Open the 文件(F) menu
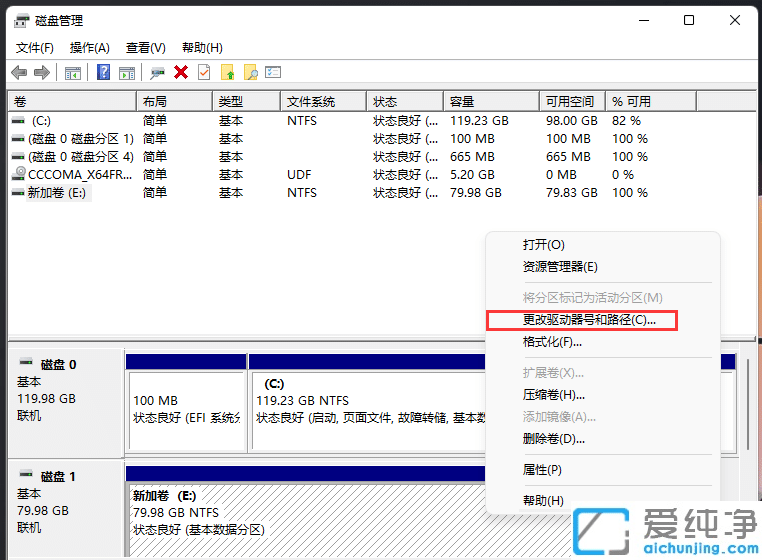The width and height of the screenshot is (762, 560). [35, 48]
